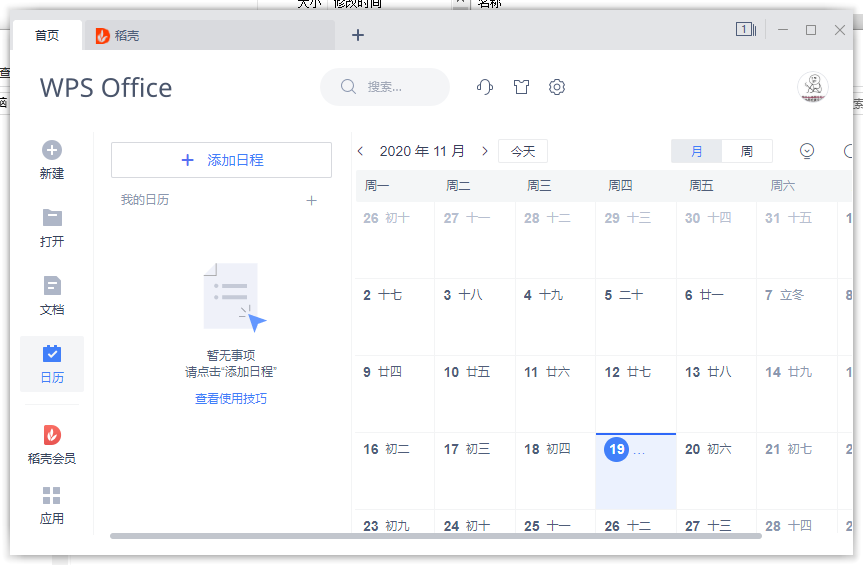Viewport: 863px width, 565px height.
Task: Click the horizontal scrollbar at bottom
Action: click(435, 536)
